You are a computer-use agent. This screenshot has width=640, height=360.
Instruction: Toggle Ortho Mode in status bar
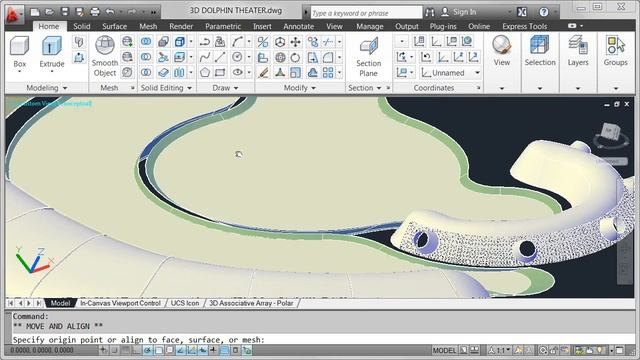click(x=136, y=350)
